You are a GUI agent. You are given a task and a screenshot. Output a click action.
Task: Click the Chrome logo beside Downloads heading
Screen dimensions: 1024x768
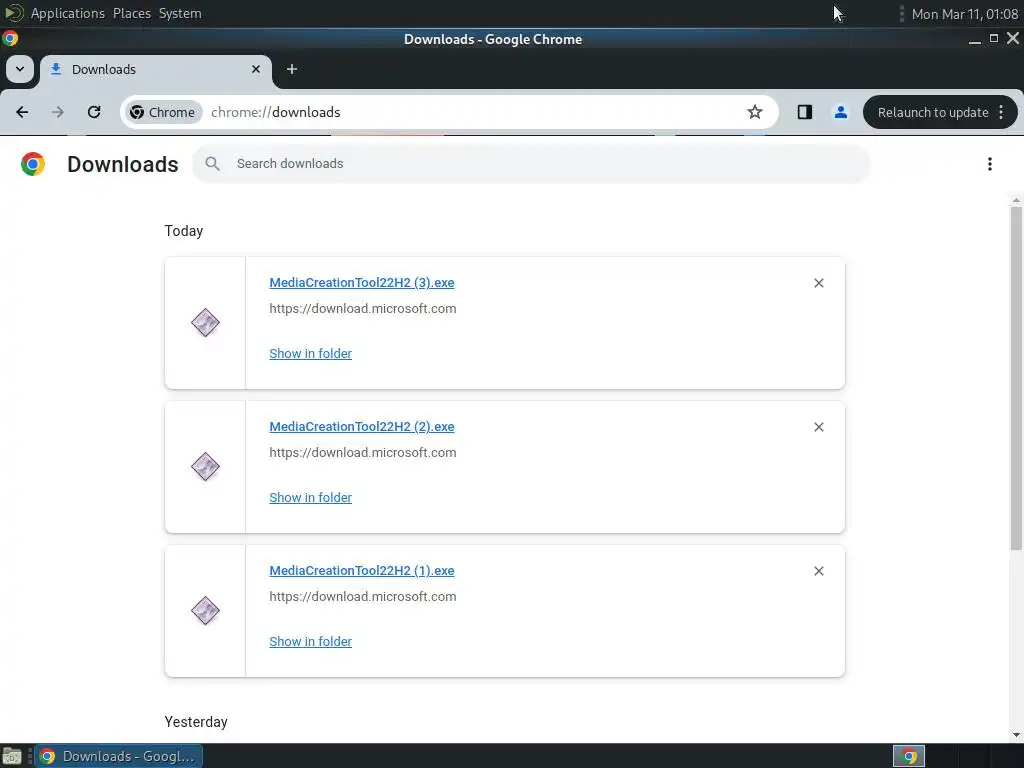33,164
